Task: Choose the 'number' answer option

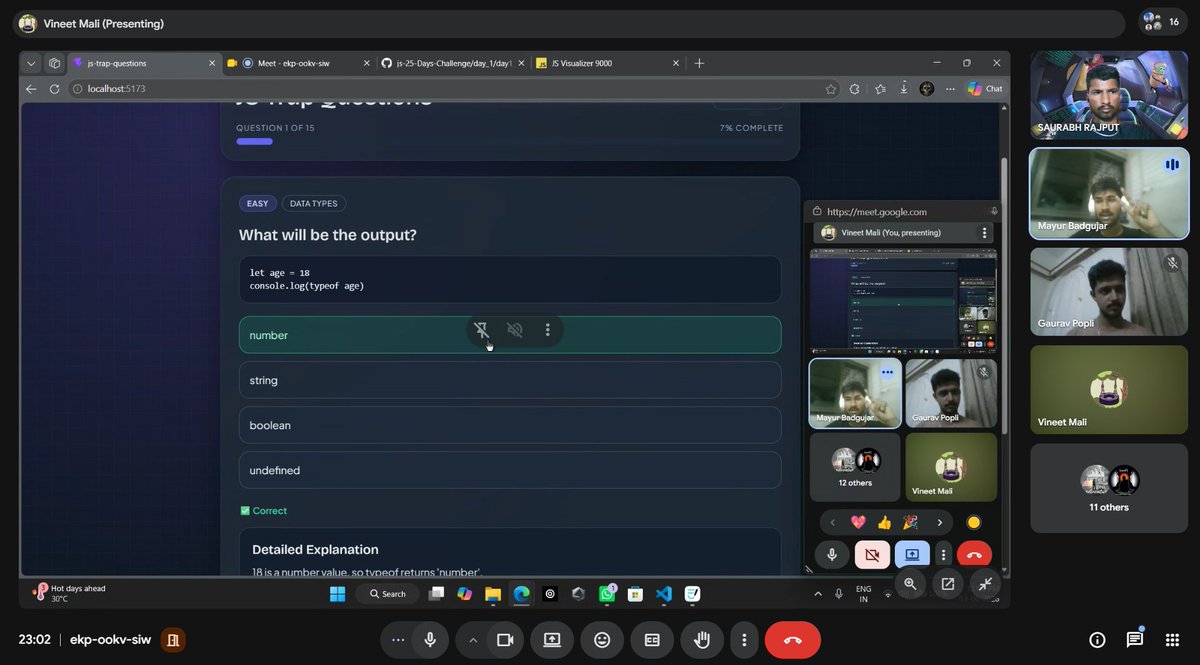Action: tap(510, 335)
